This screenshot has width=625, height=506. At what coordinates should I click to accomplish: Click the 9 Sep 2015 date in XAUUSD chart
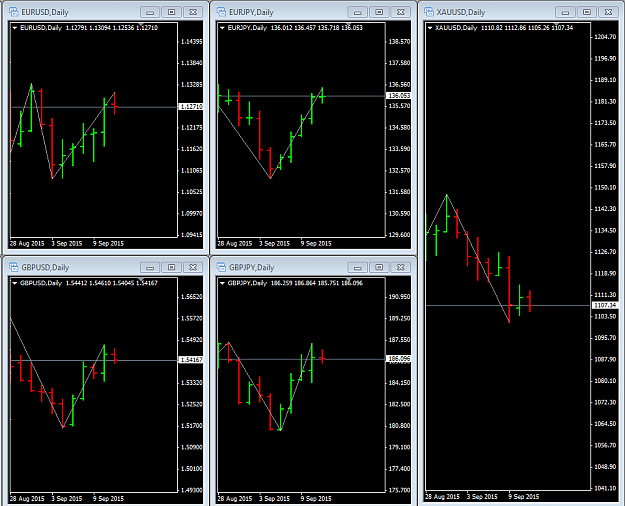524,496
